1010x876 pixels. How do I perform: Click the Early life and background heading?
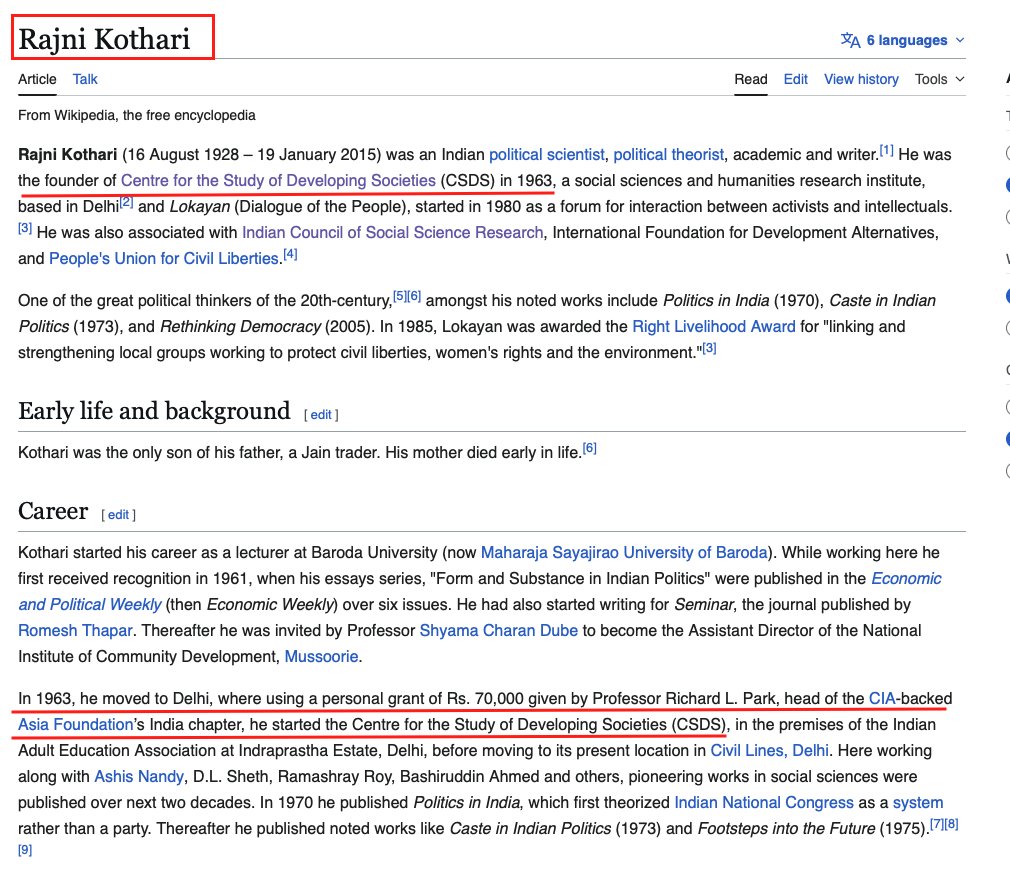coord(154,411)
